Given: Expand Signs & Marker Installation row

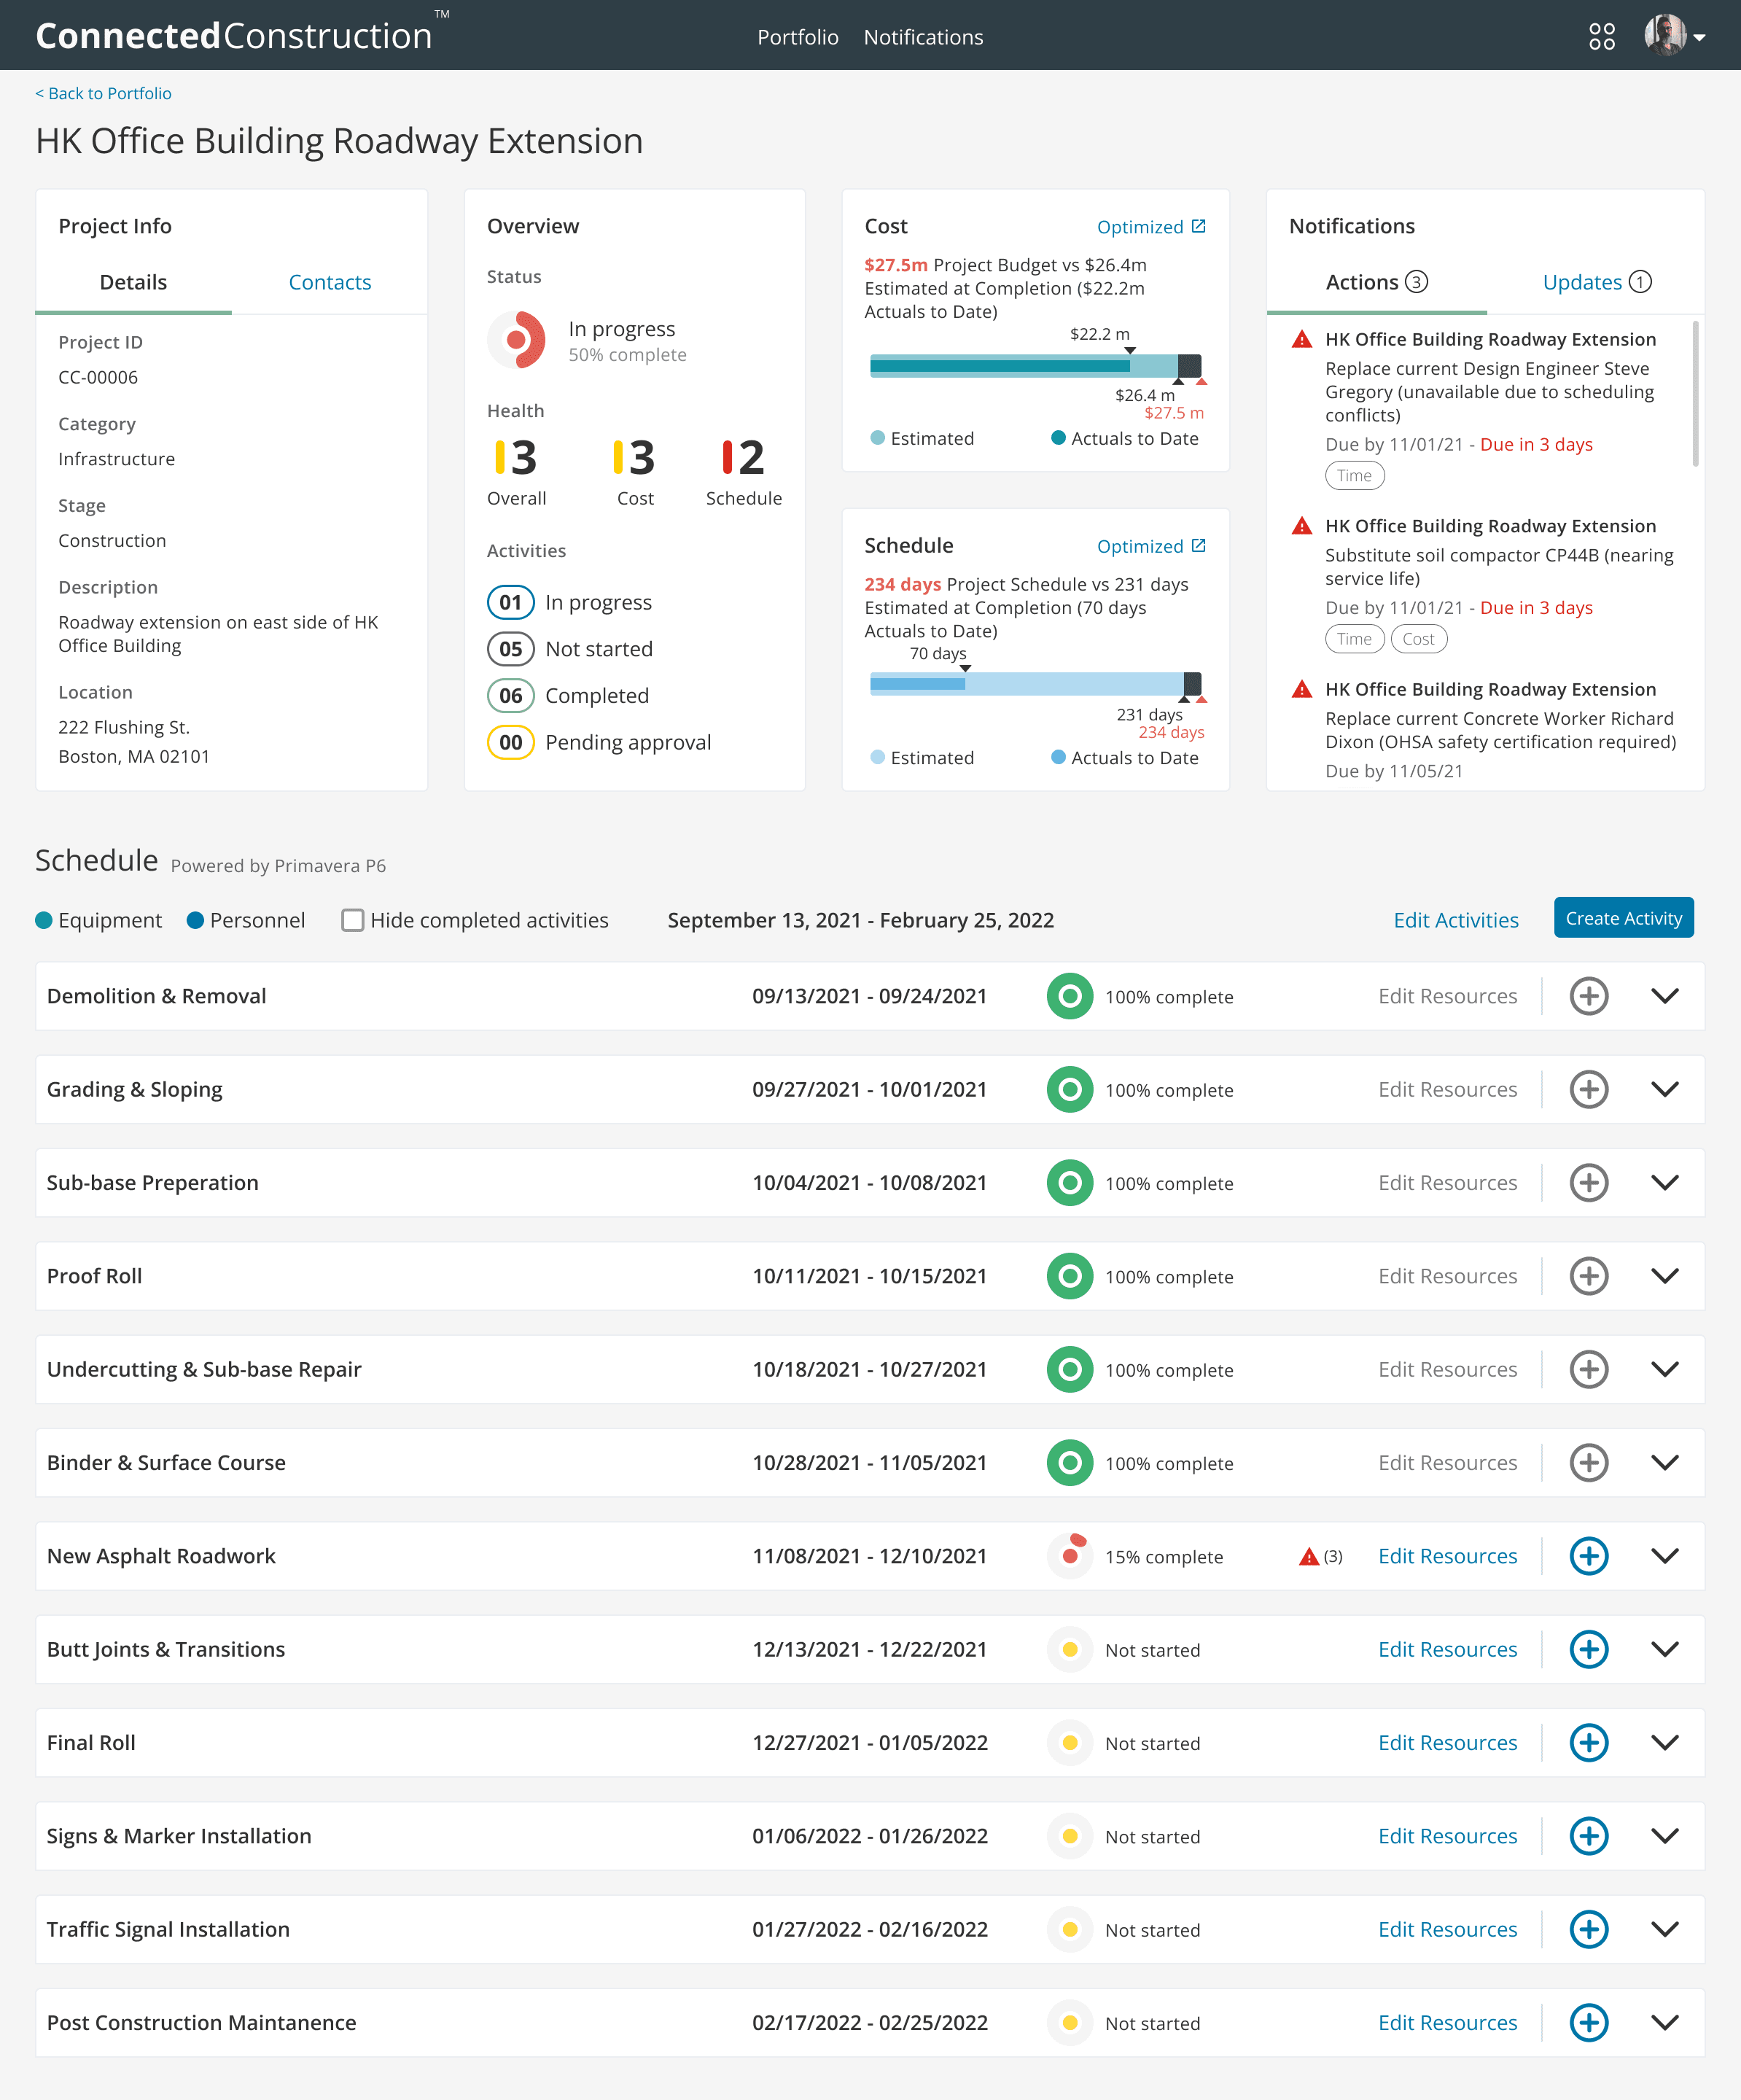Looking at the screenshot, I should point(1664,1836).
